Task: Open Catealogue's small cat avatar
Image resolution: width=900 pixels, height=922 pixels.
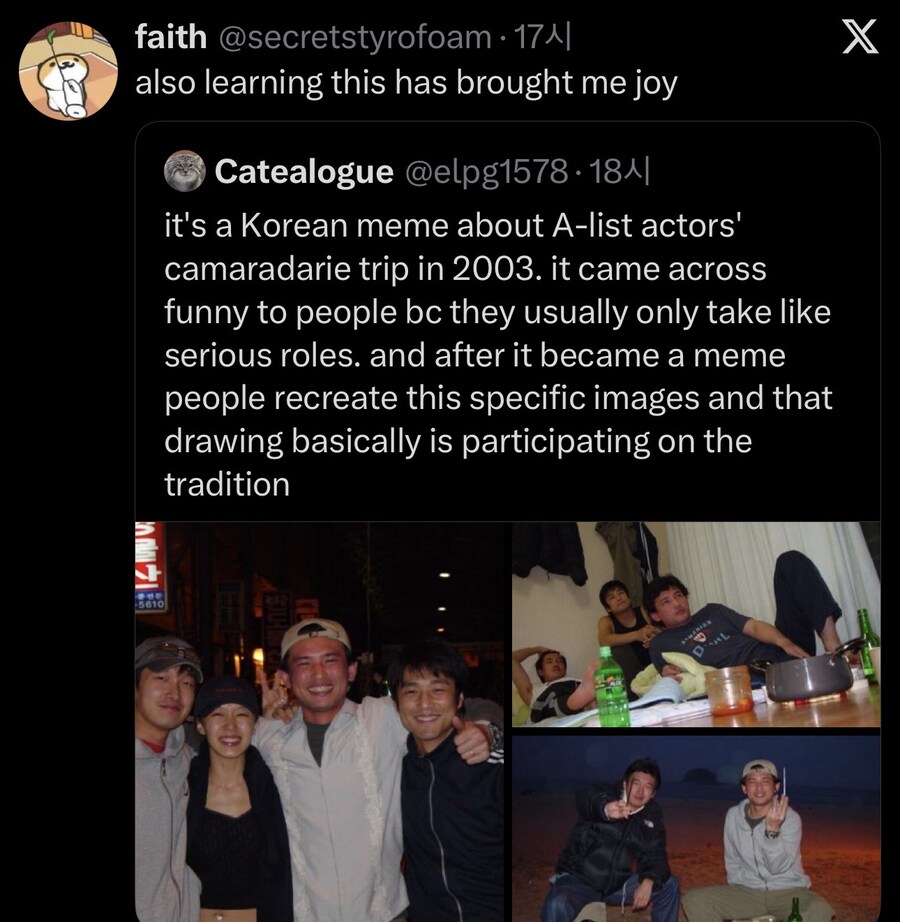Action: point(186,172)
